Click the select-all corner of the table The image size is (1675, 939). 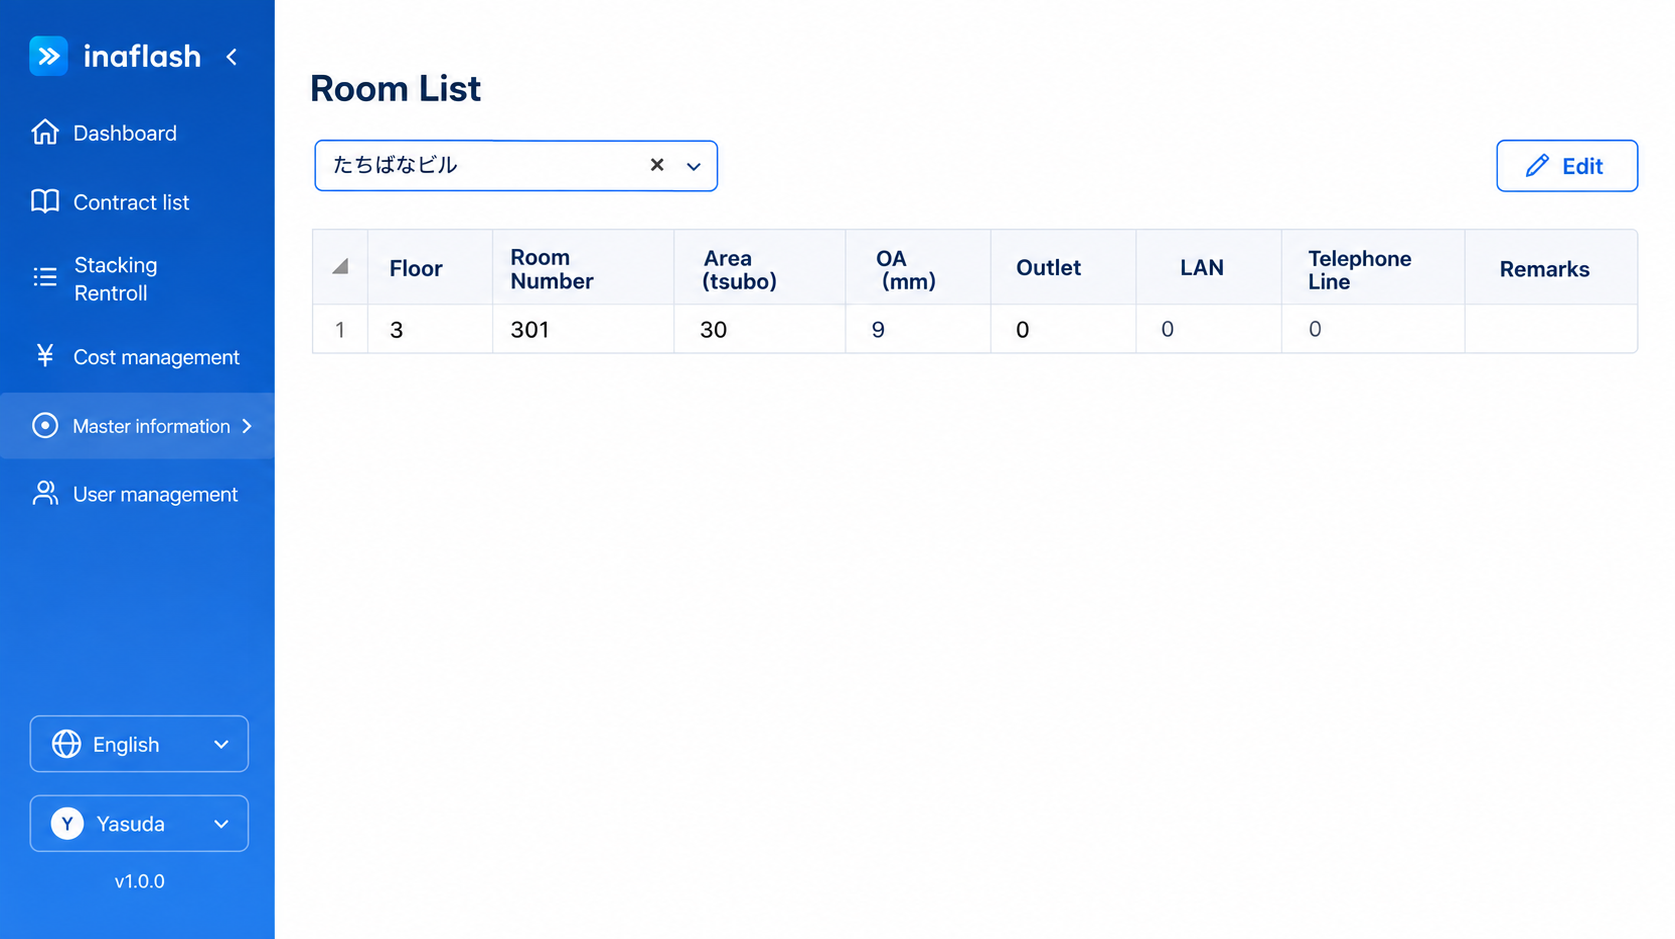tap(340, 267)
